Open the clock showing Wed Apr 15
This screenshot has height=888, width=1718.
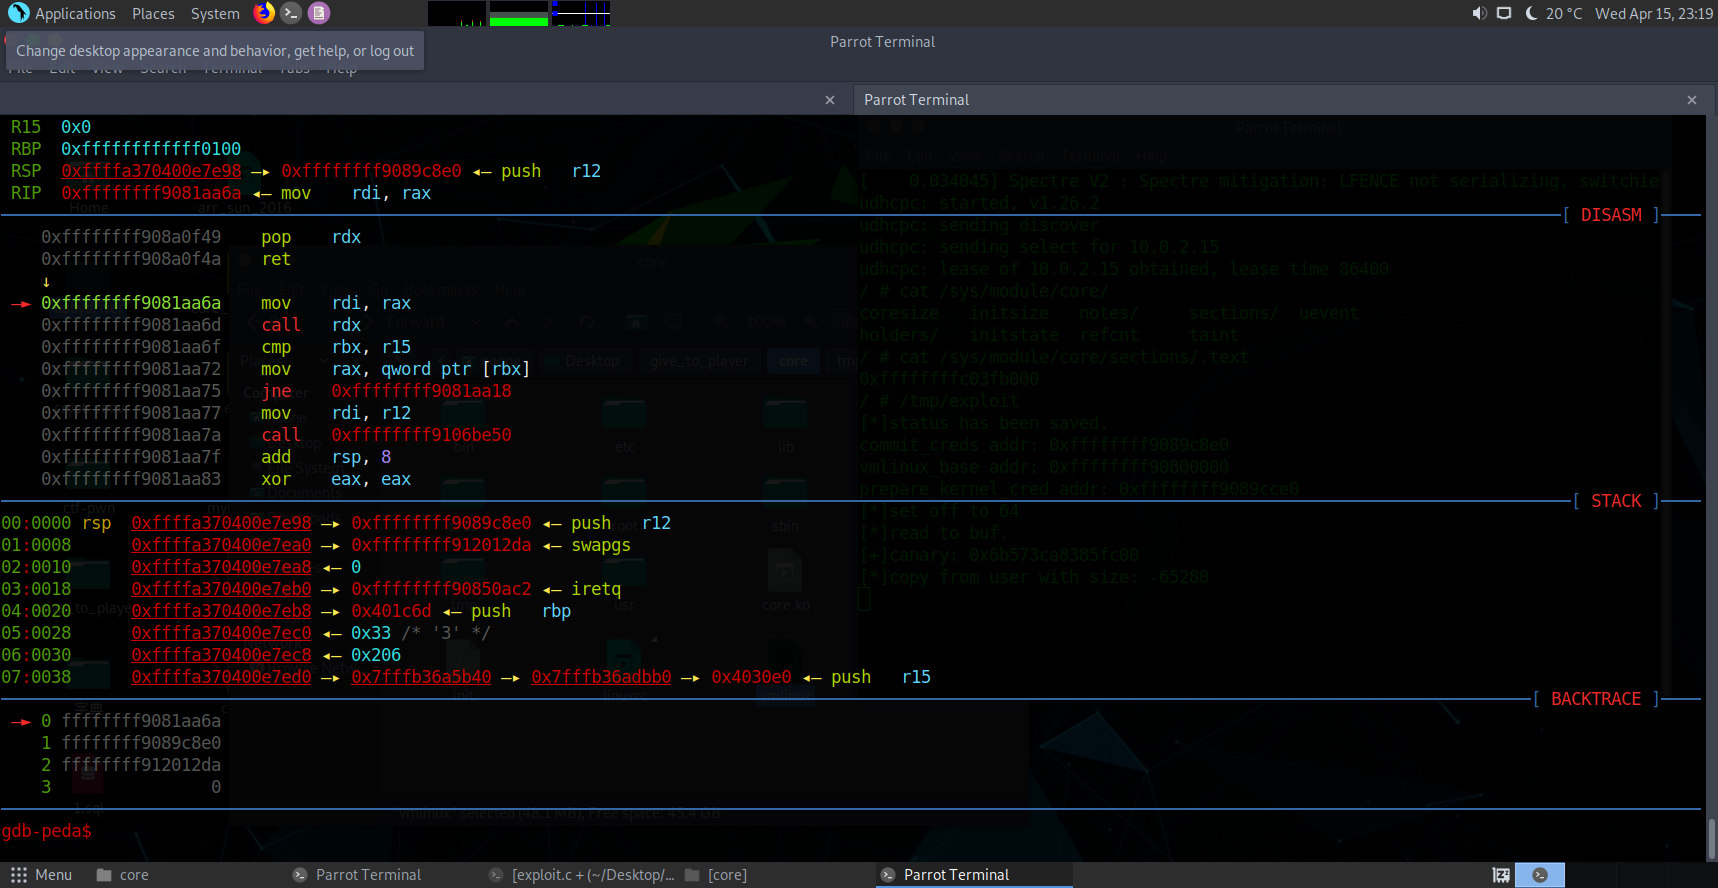click(x=1654, y=14)
